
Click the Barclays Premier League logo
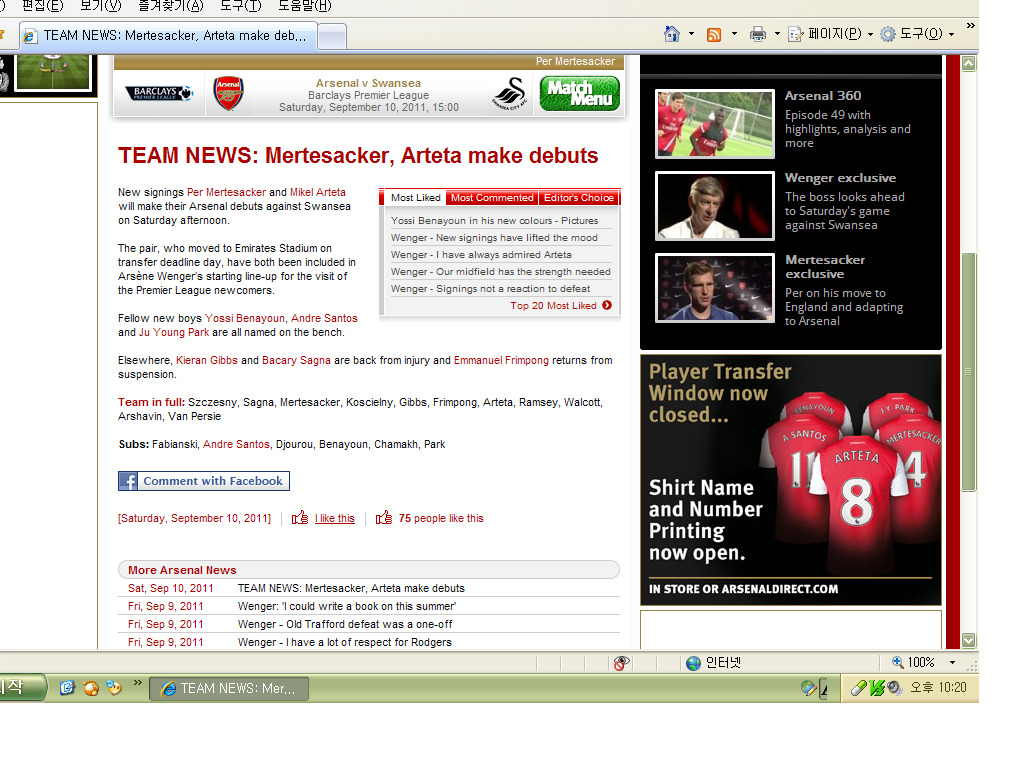[159, 93]
